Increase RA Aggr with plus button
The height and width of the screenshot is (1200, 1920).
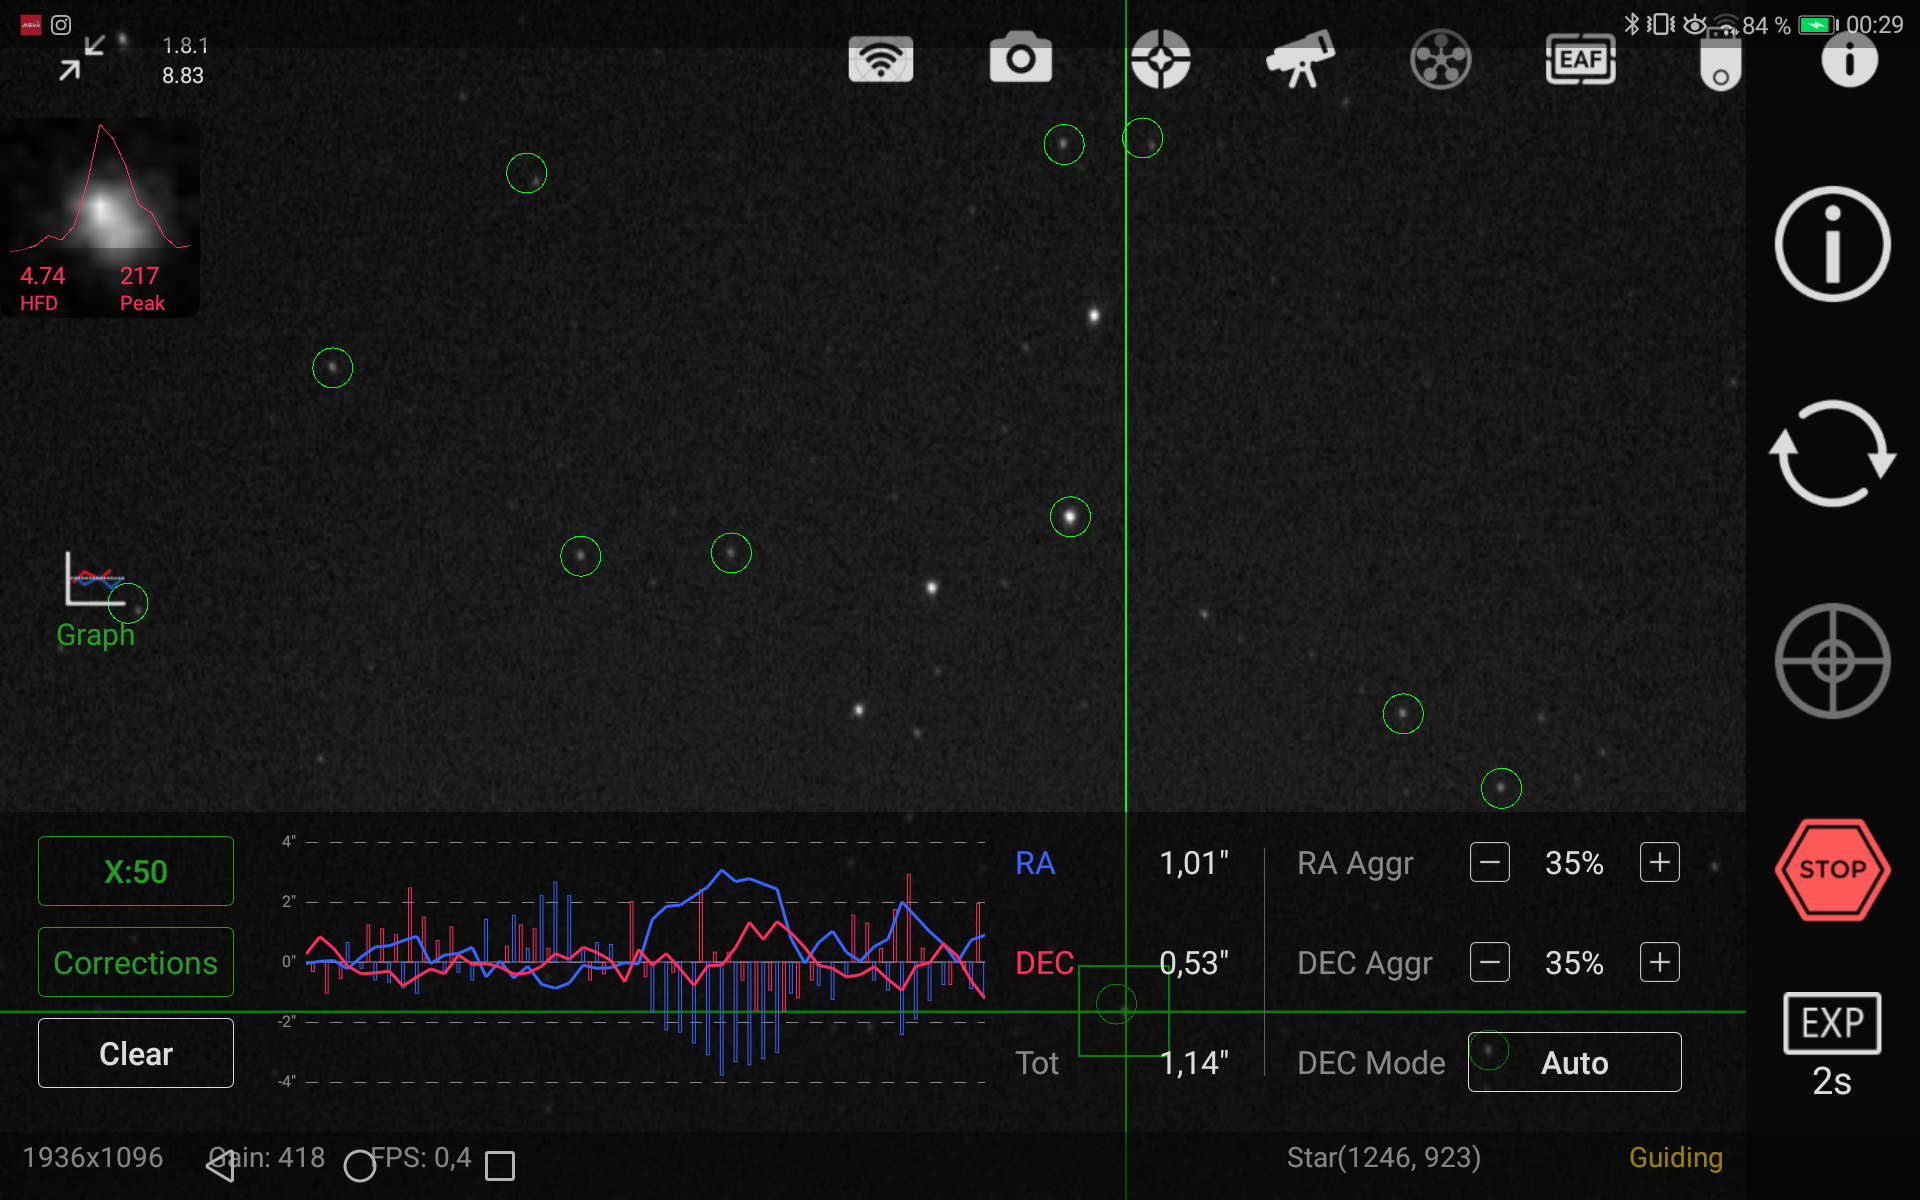coord(1660,862)
